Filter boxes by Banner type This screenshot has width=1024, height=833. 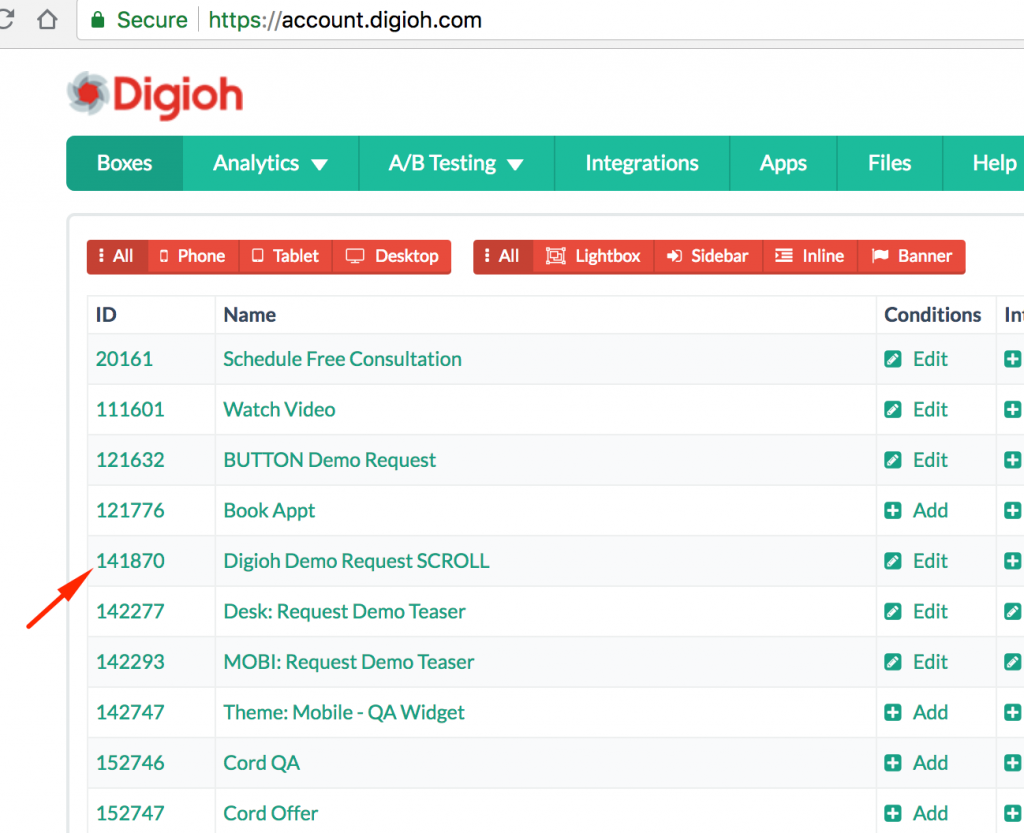(x=912, y=257)
